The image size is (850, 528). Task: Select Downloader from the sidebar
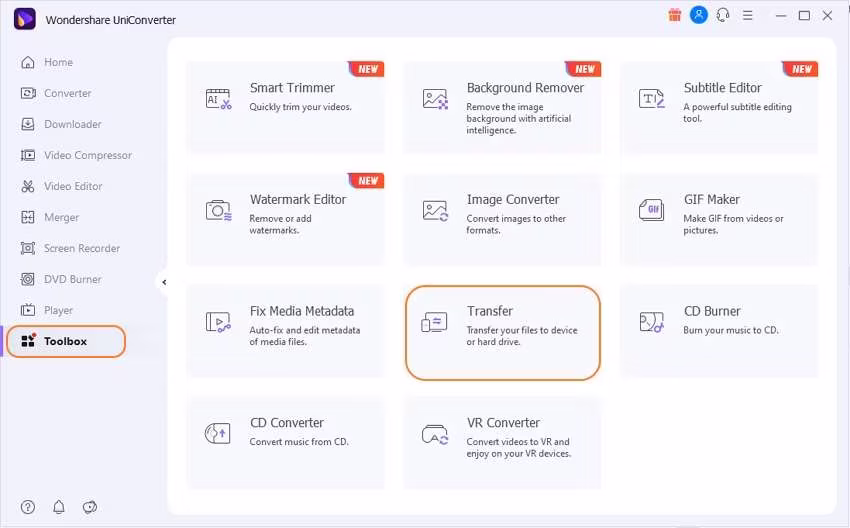click(72, 124)
